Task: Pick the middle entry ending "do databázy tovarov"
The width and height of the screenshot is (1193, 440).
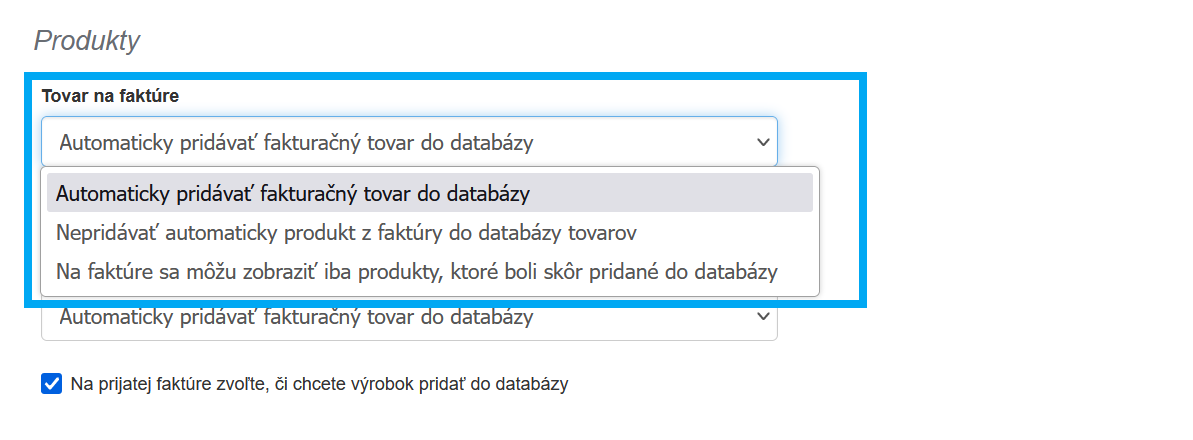Action: point(346,232)
